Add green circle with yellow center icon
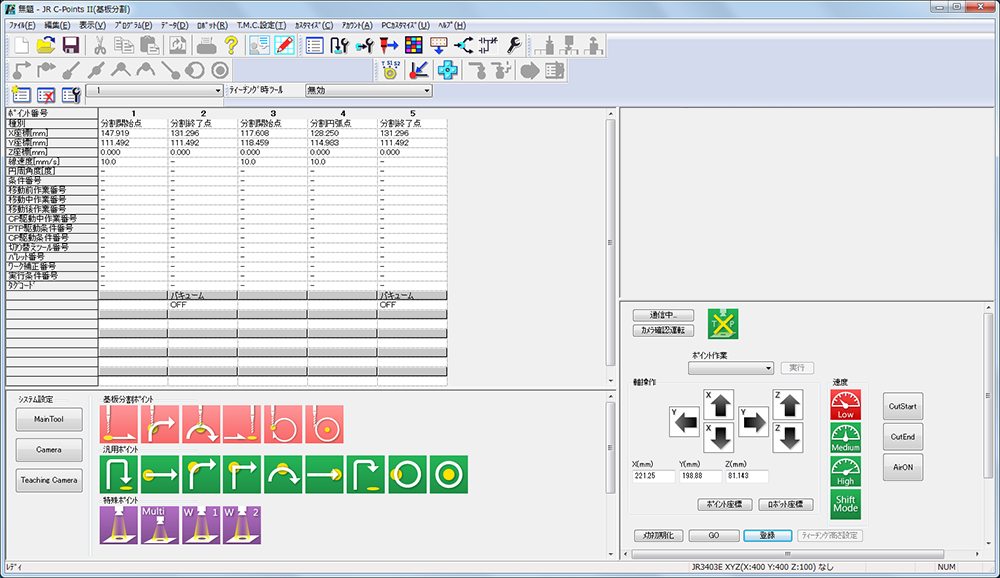The image size is (1000, 578). (448, 475)
